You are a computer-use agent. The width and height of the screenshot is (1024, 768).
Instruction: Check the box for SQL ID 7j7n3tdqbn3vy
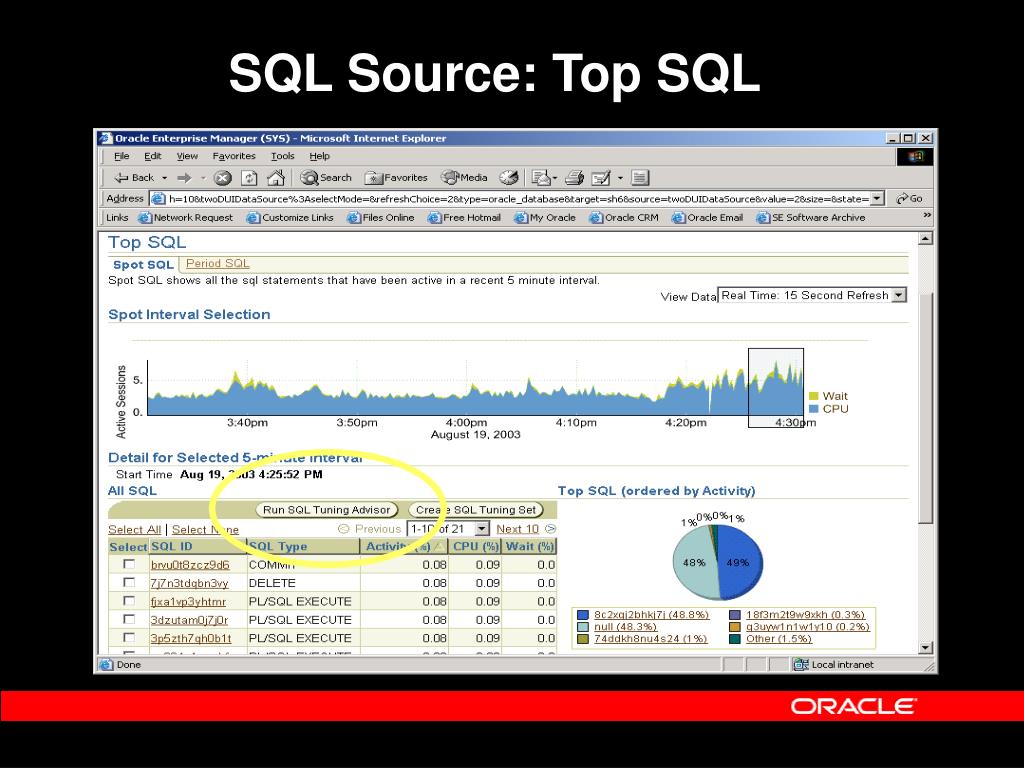pyautogui.click(x=129, y=582)
